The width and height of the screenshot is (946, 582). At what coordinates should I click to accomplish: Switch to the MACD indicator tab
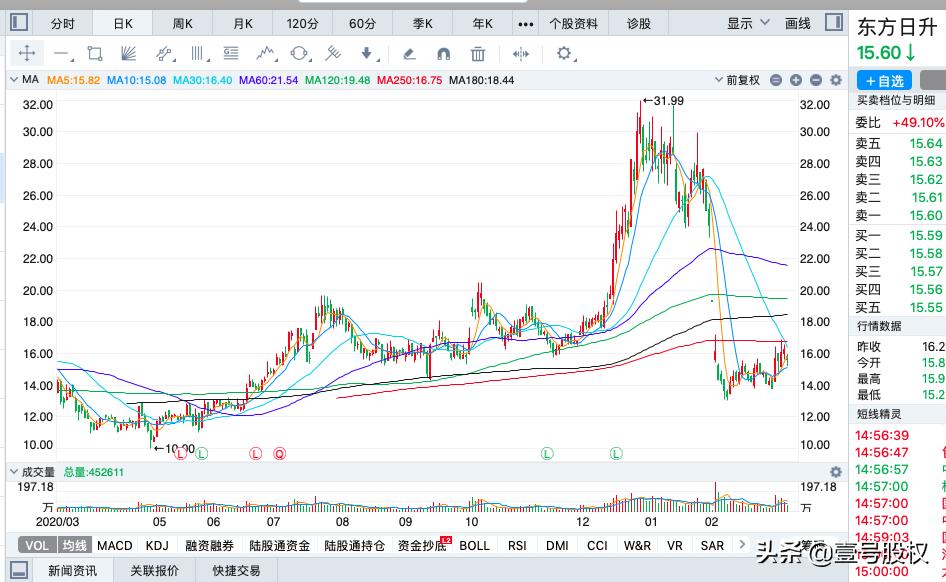click(114, 545)
